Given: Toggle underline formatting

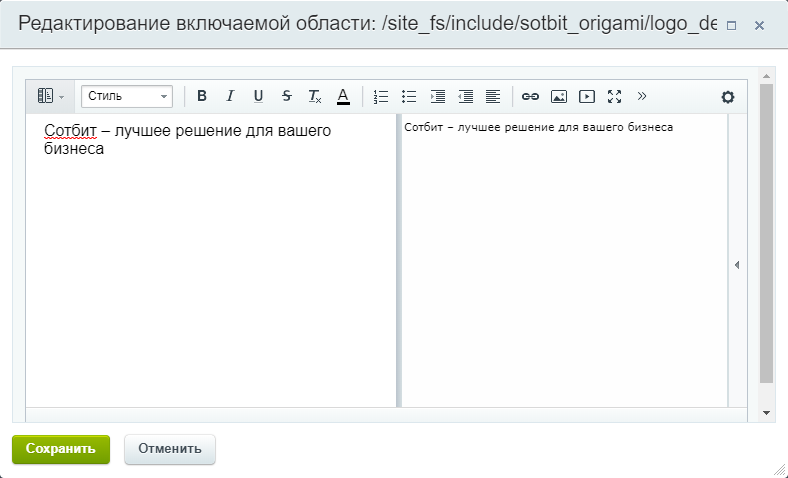Looking at the screenshot, I should point(258,96).
